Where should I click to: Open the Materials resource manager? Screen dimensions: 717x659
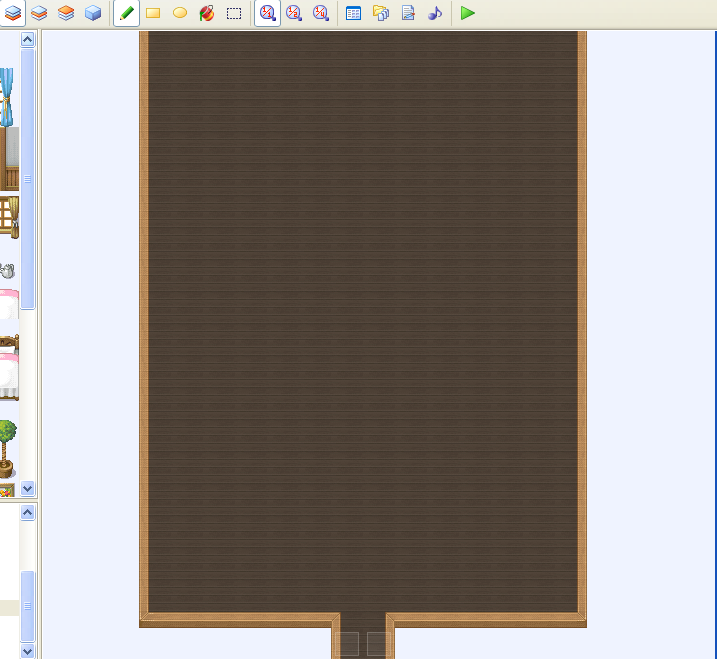click(x=380, y=13)
